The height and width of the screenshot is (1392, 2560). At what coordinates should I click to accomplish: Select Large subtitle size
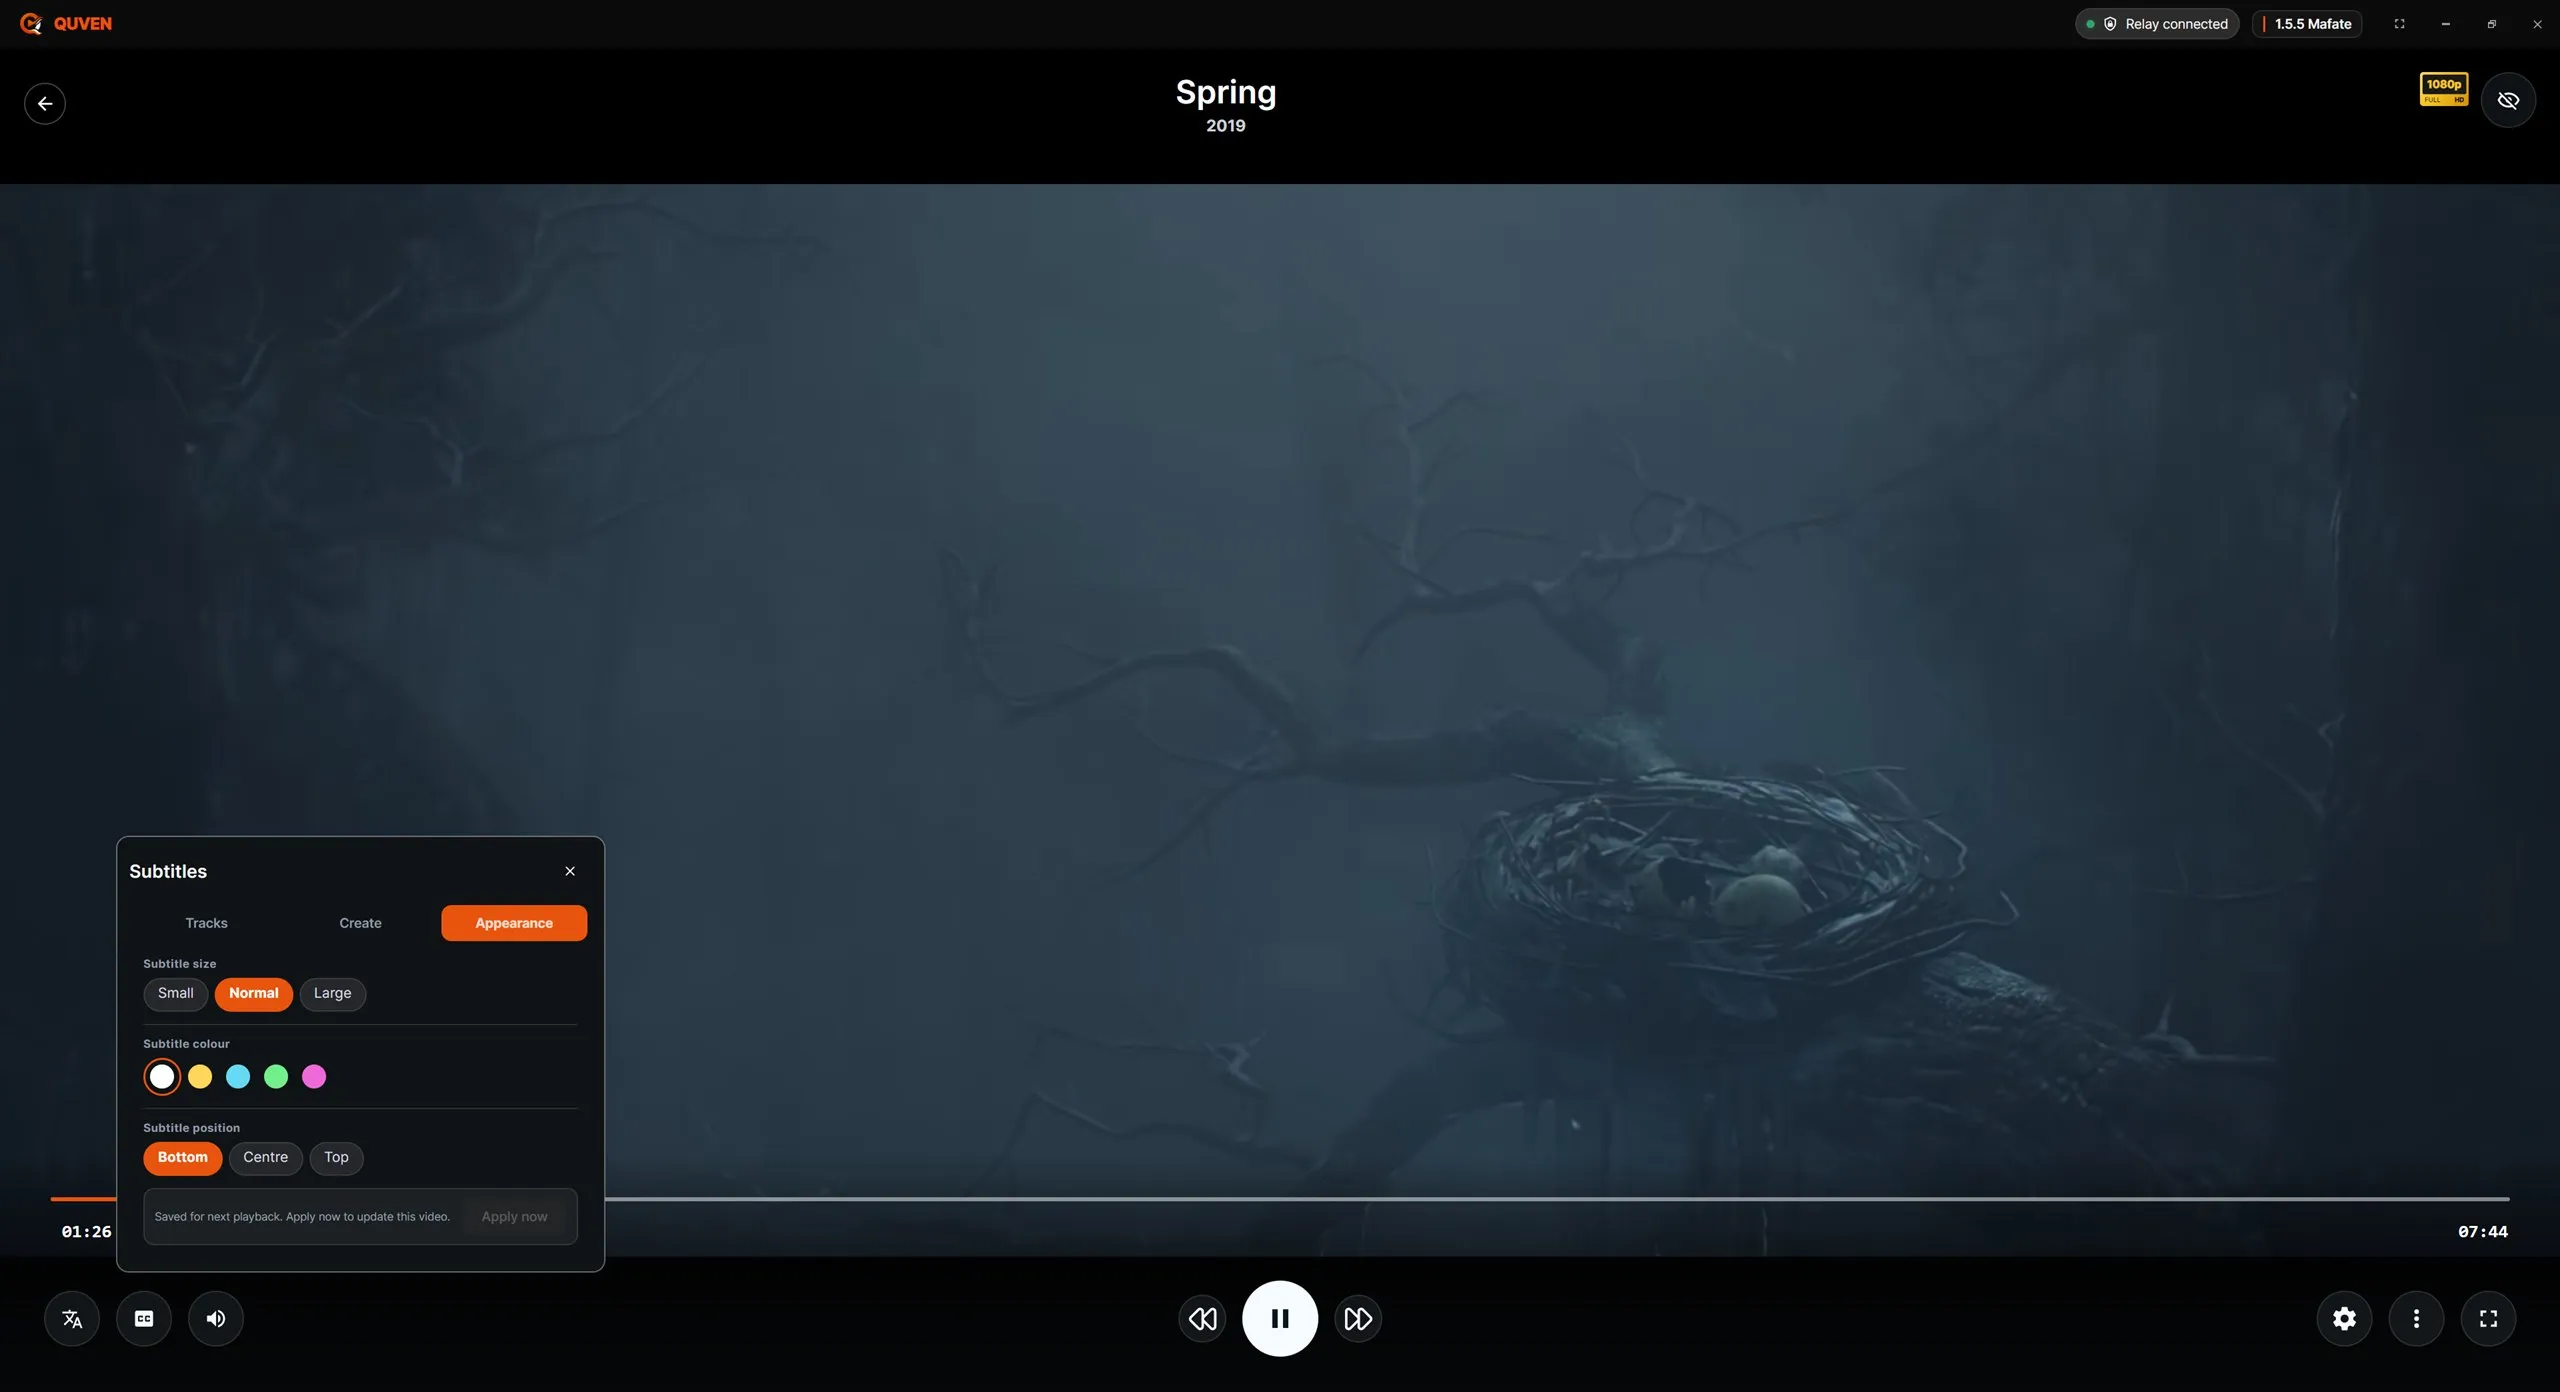point(332,993)
